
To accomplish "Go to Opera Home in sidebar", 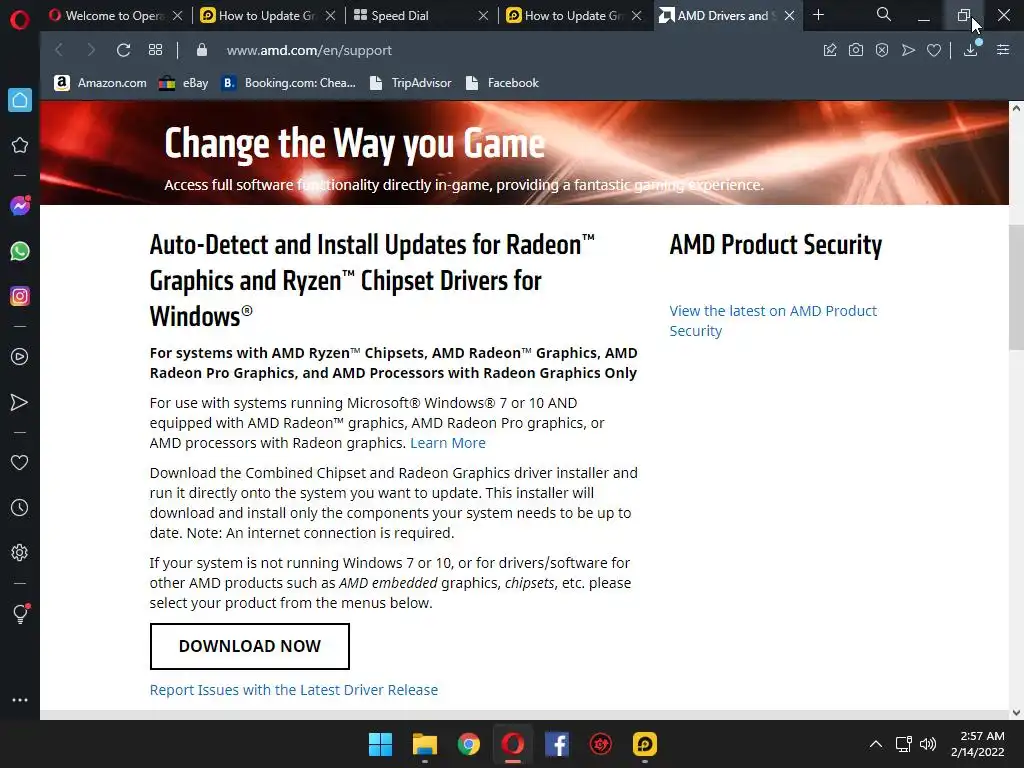I will click(x=20, y=100).
